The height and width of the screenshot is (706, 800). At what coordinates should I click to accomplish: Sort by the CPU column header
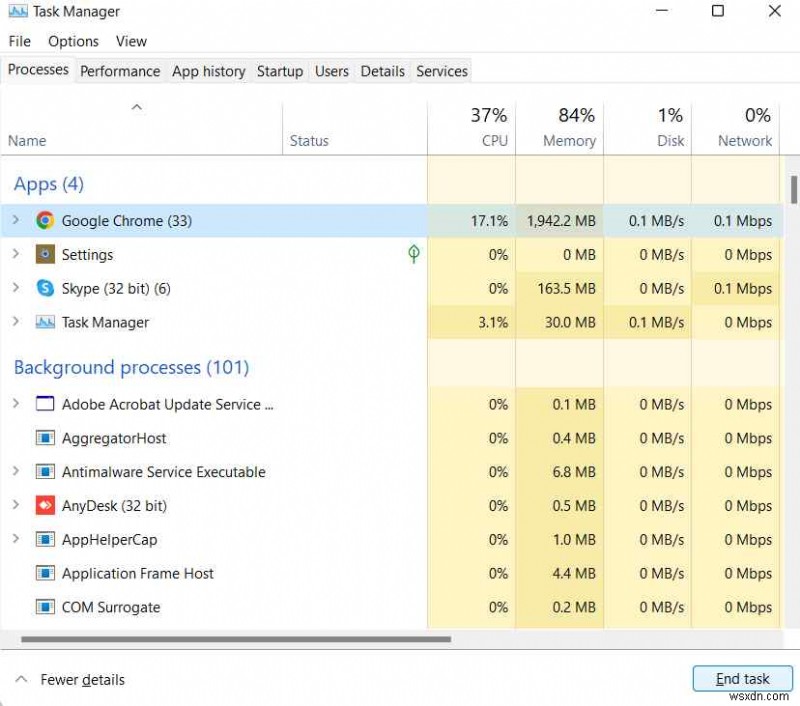(x=471, y=129)
